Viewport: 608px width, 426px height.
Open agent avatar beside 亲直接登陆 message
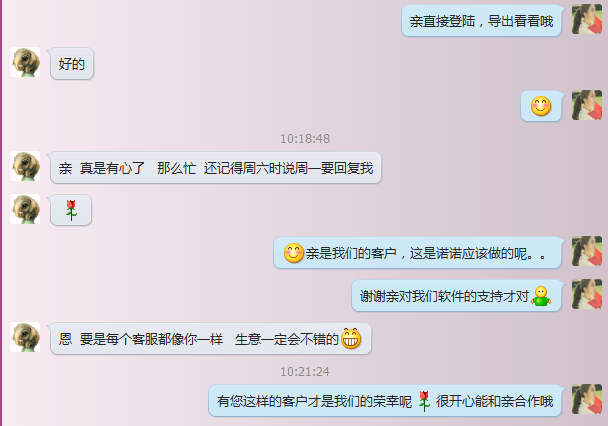pos(587,19)
